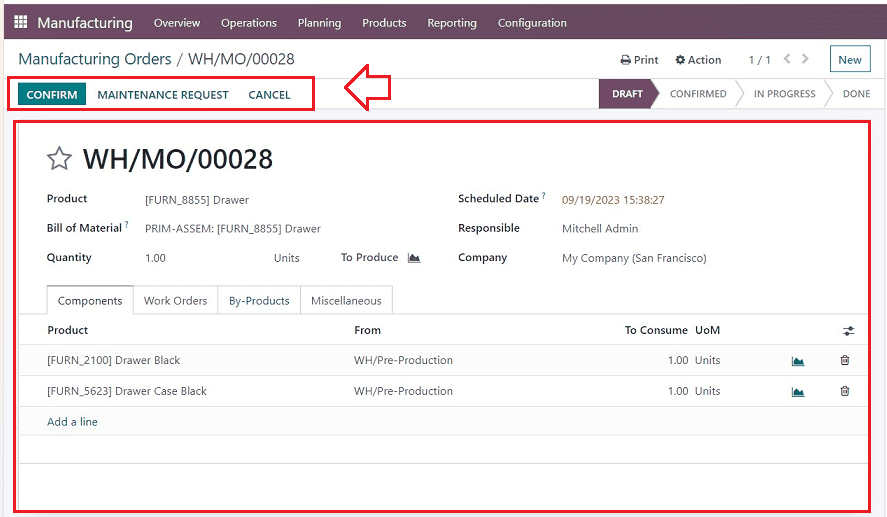This screenshot has height=517, width=887.
Task: Delete the Drawer Black component line
Action: tap(845, 360)
